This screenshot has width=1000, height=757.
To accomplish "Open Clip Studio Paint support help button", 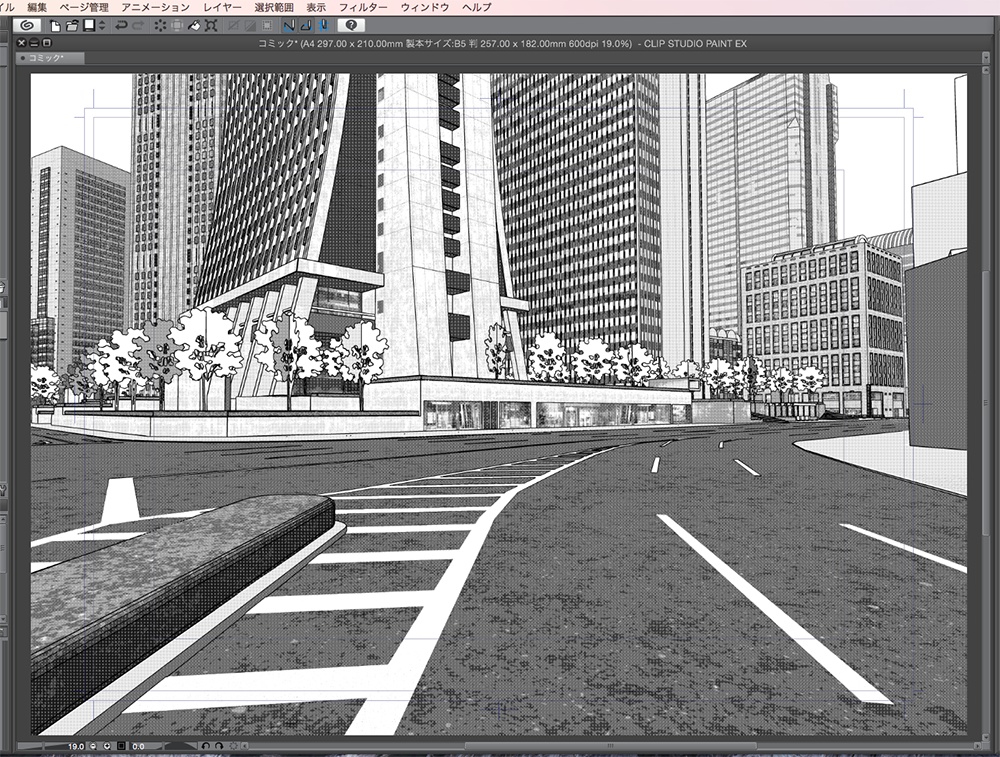I will coord(351,26).
